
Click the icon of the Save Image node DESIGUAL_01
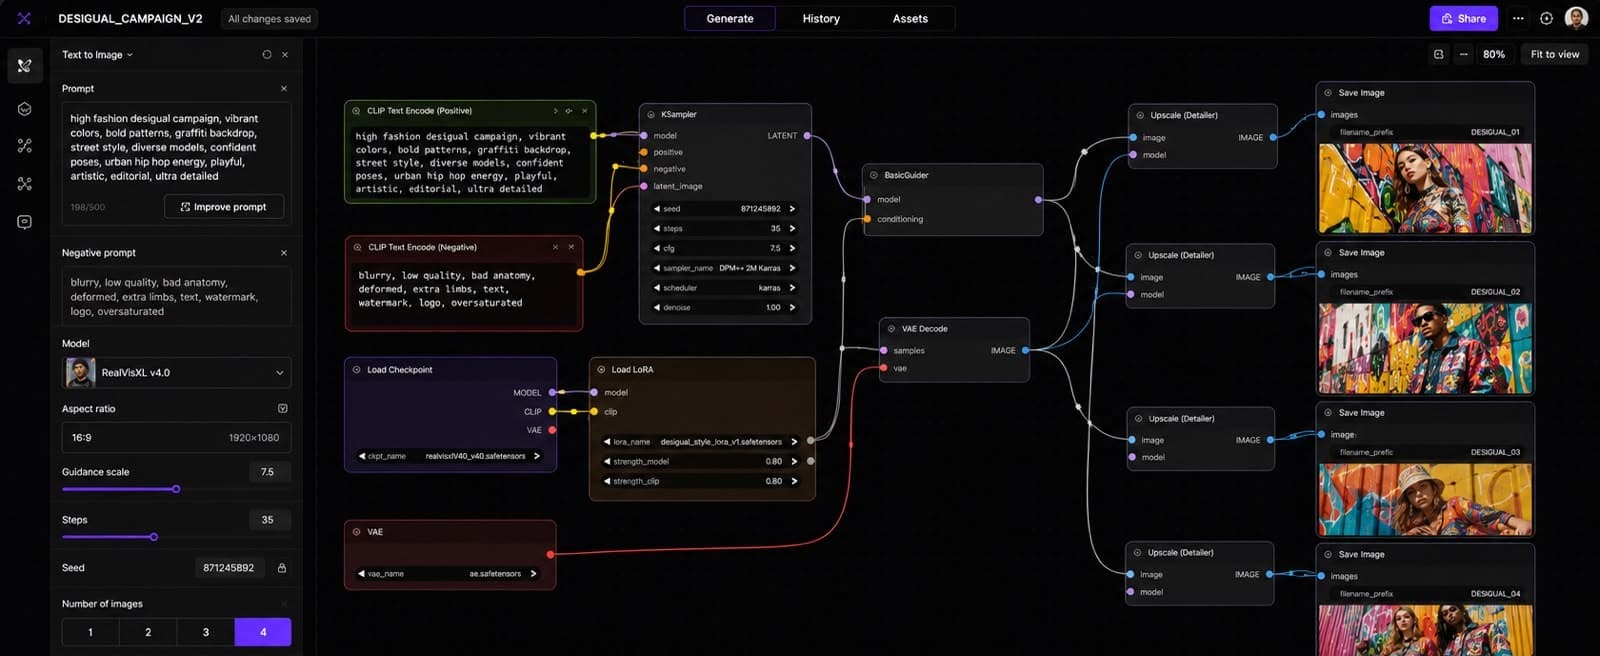pyautogui.click(x=1328, y=93)
